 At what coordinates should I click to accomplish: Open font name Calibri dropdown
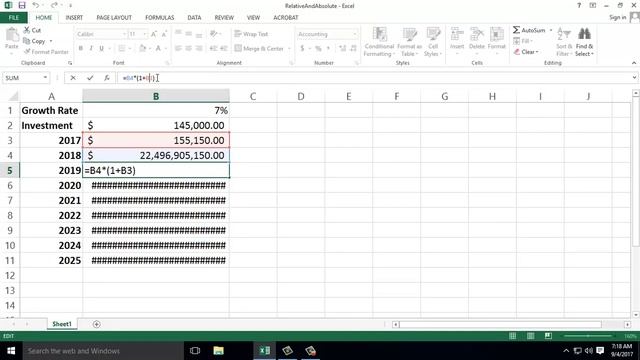(x=124, y=34)
